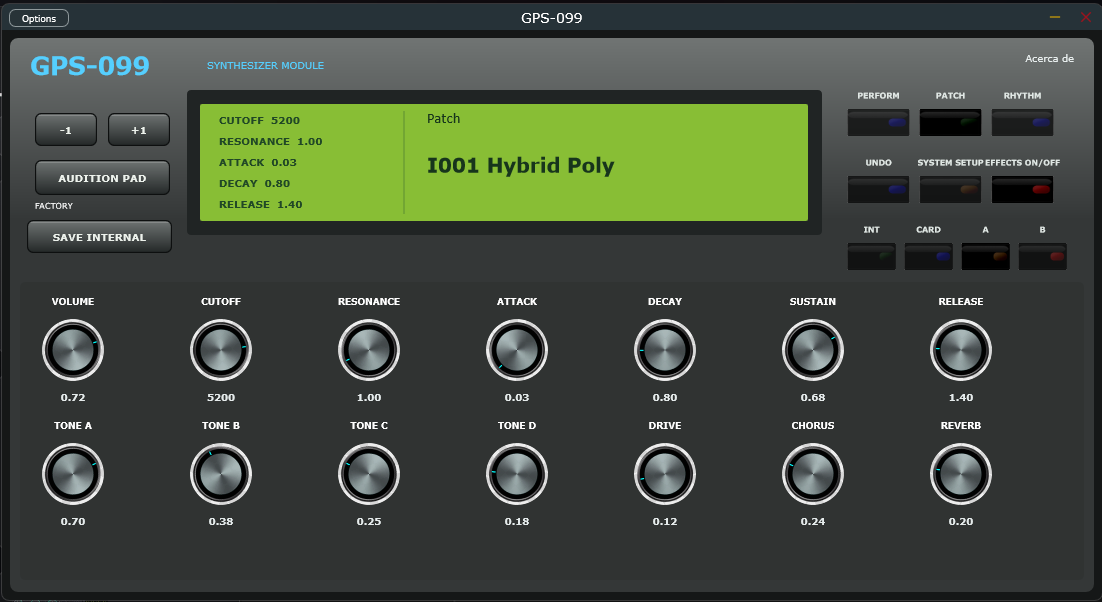The width and height of the screenshot is (1102, 602).
Task: Activate the SYSTEM SETUP button
Action: [x=950, y=190]
